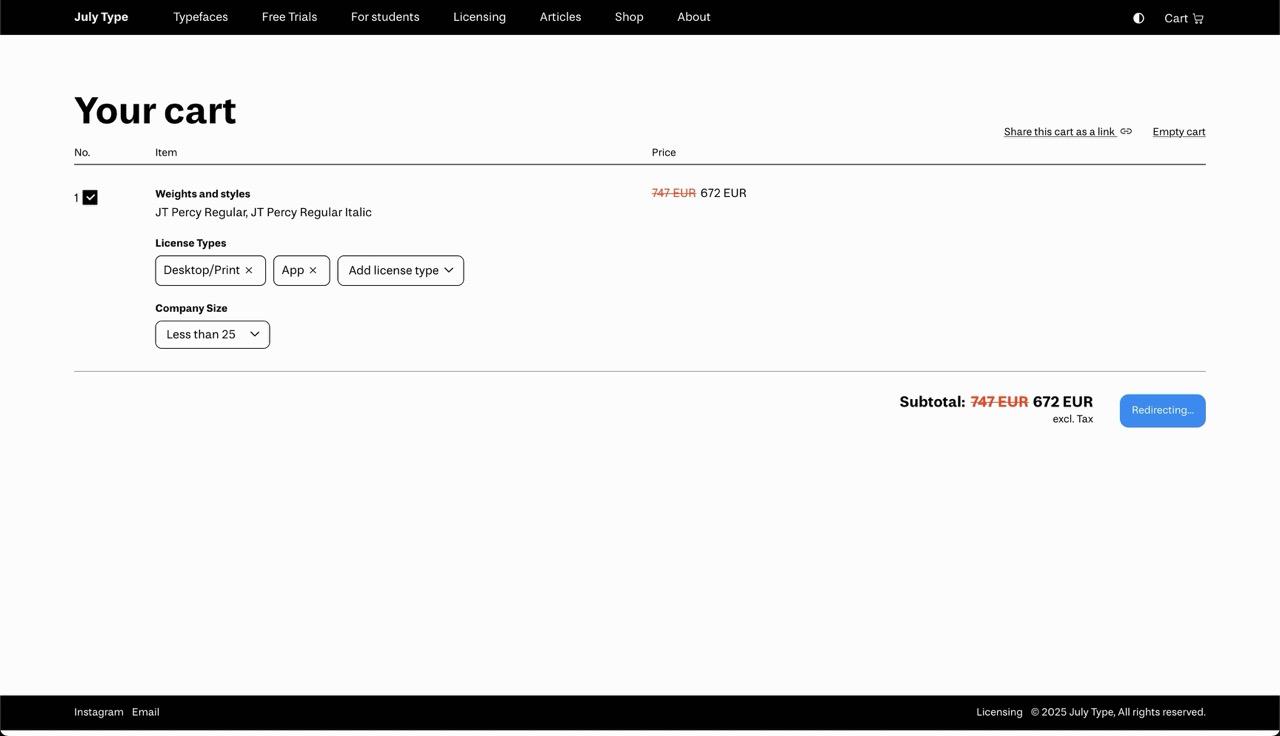Viewport: 1280px width, 736px height.
Task: Remove the App license type tag
Action: [x=313, y=271]
